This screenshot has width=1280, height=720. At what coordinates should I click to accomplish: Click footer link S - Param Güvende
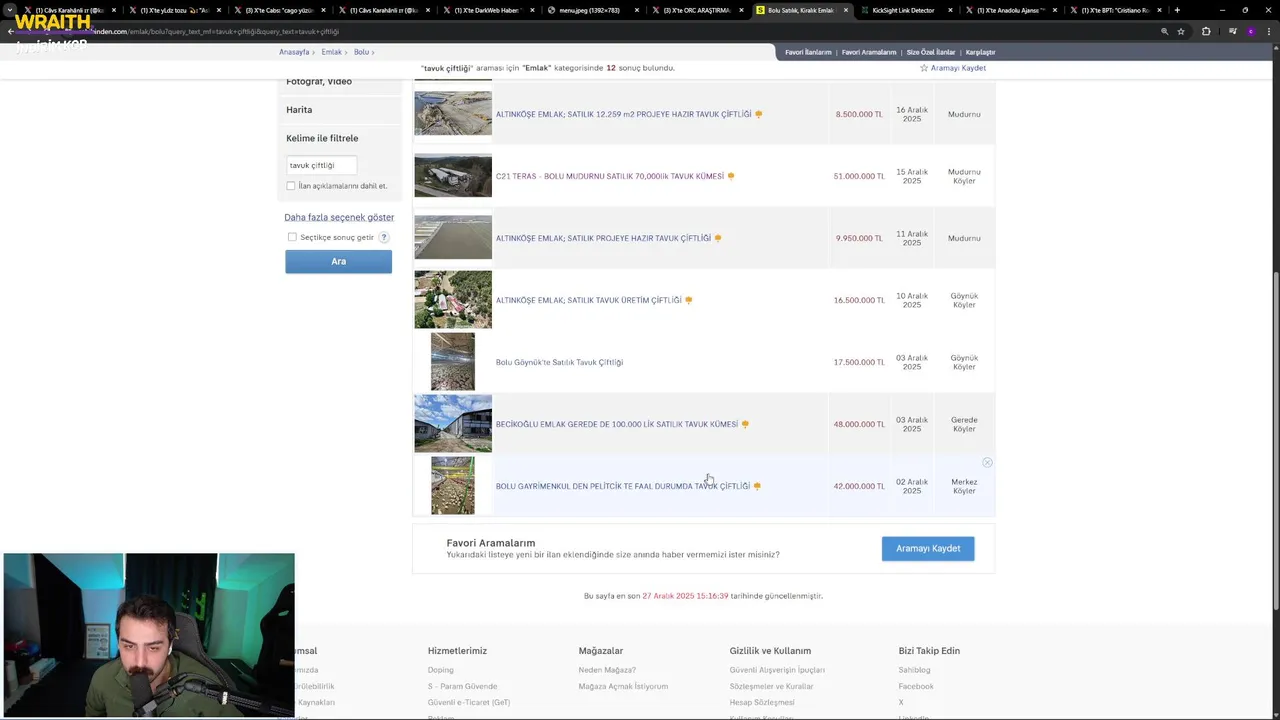(462, 686)
